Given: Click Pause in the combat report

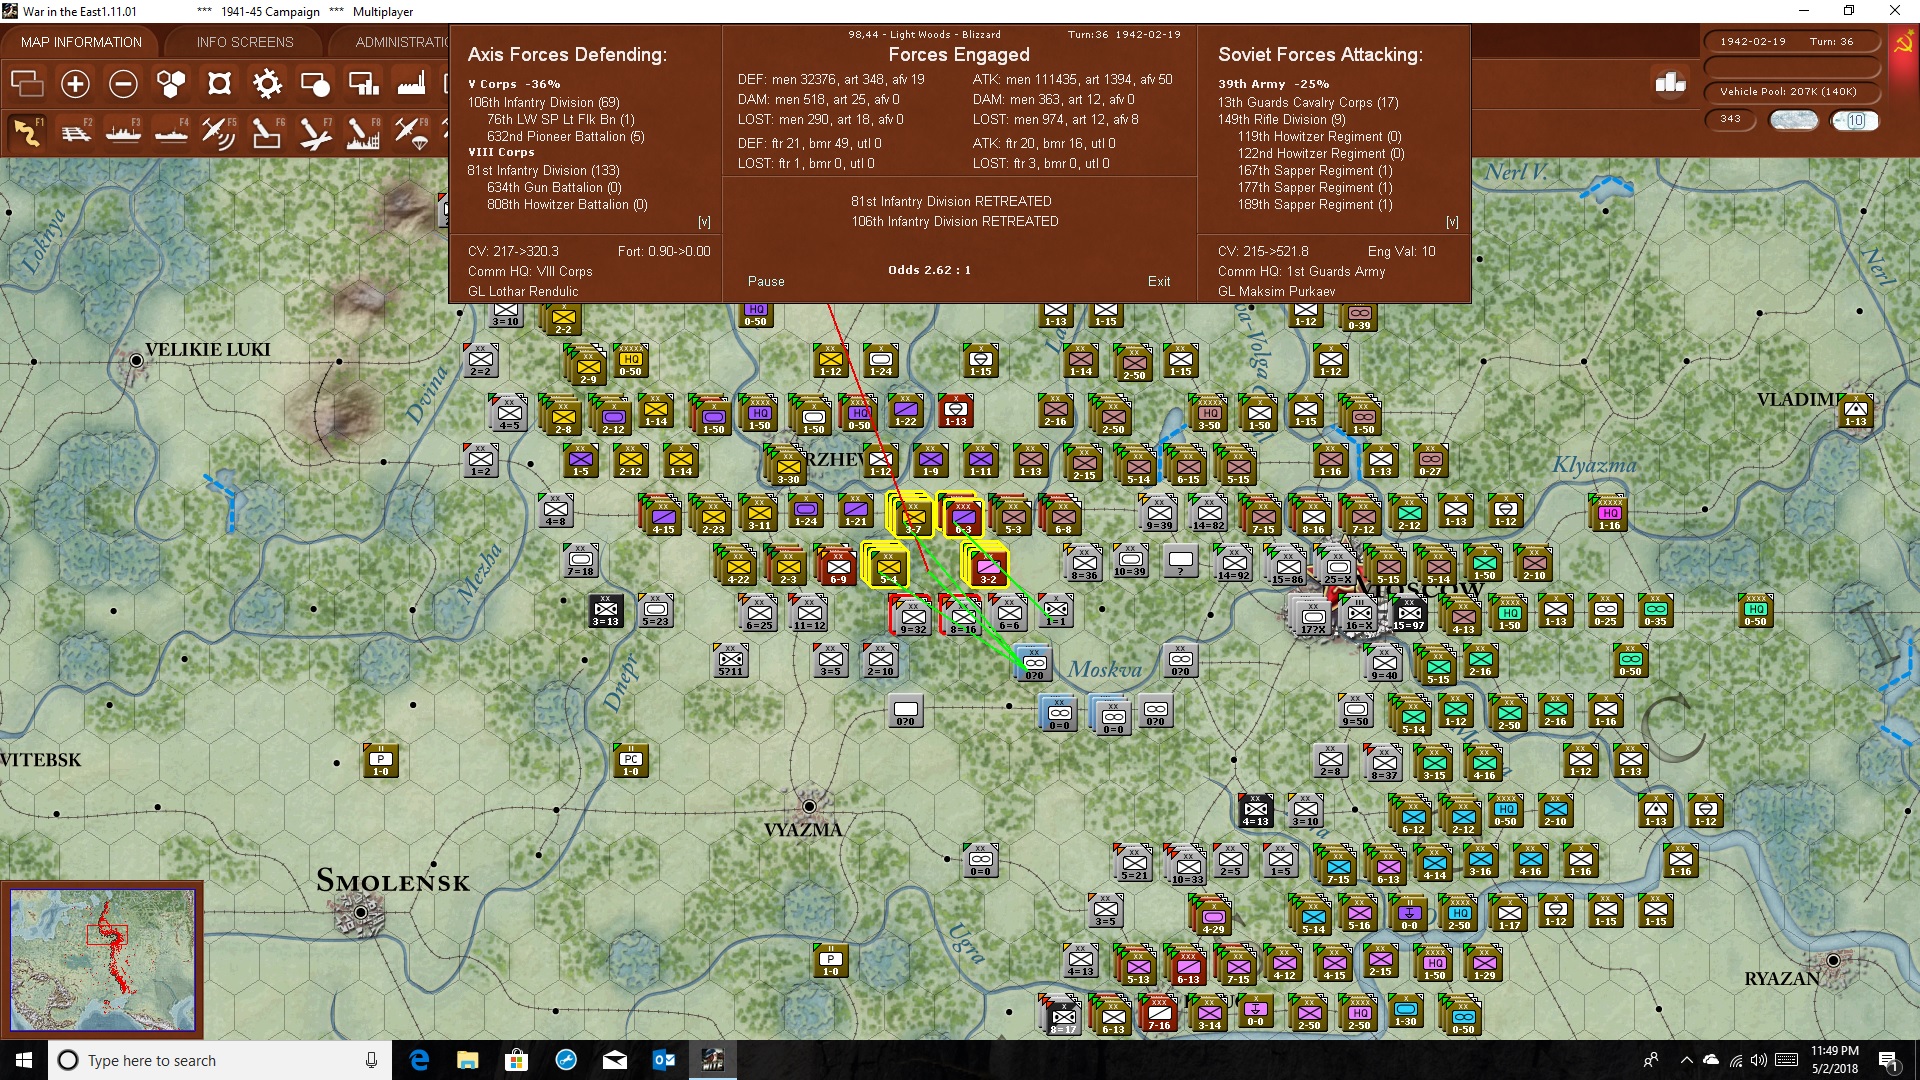Looking at the screenshot, I should coord(766,282).
